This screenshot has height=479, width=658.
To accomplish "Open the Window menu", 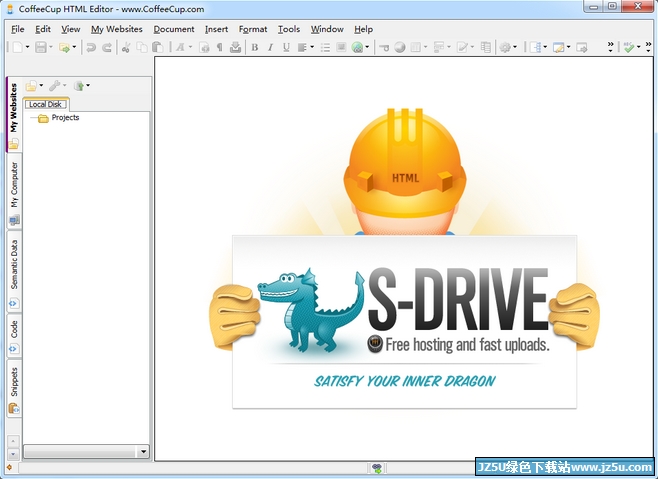I will [327, 29].
